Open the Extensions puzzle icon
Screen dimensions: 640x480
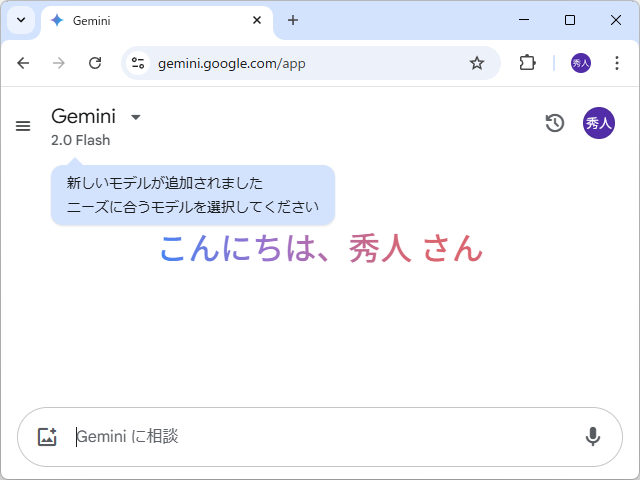pyautogui.click(x=527, y=63)
